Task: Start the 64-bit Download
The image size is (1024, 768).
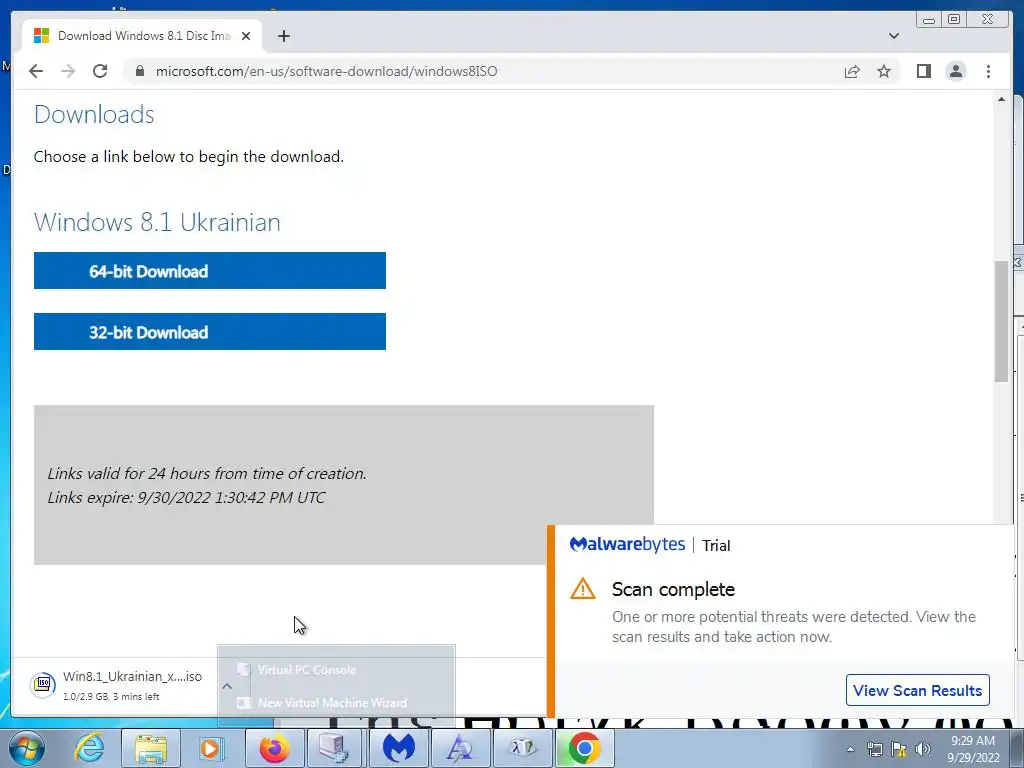Action: [210, 270]
